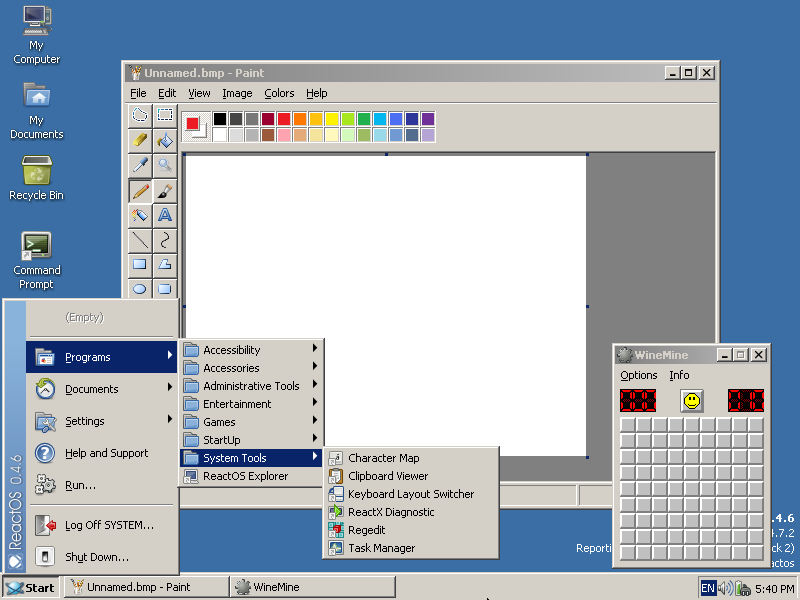This screenshot has width=800, height=600.
Task: Select the Free-form select tool in Paint
Action: pyautogui.click(x=140, y=115)
